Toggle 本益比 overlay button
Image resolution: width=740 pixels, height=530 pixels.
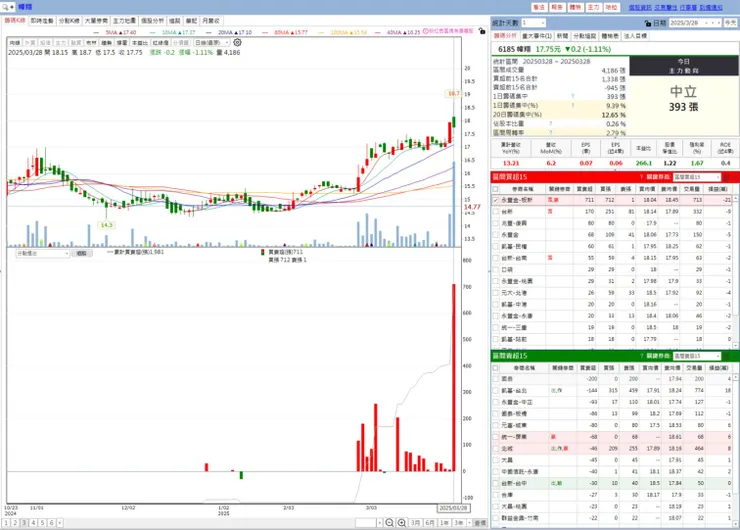coord(140,42)
